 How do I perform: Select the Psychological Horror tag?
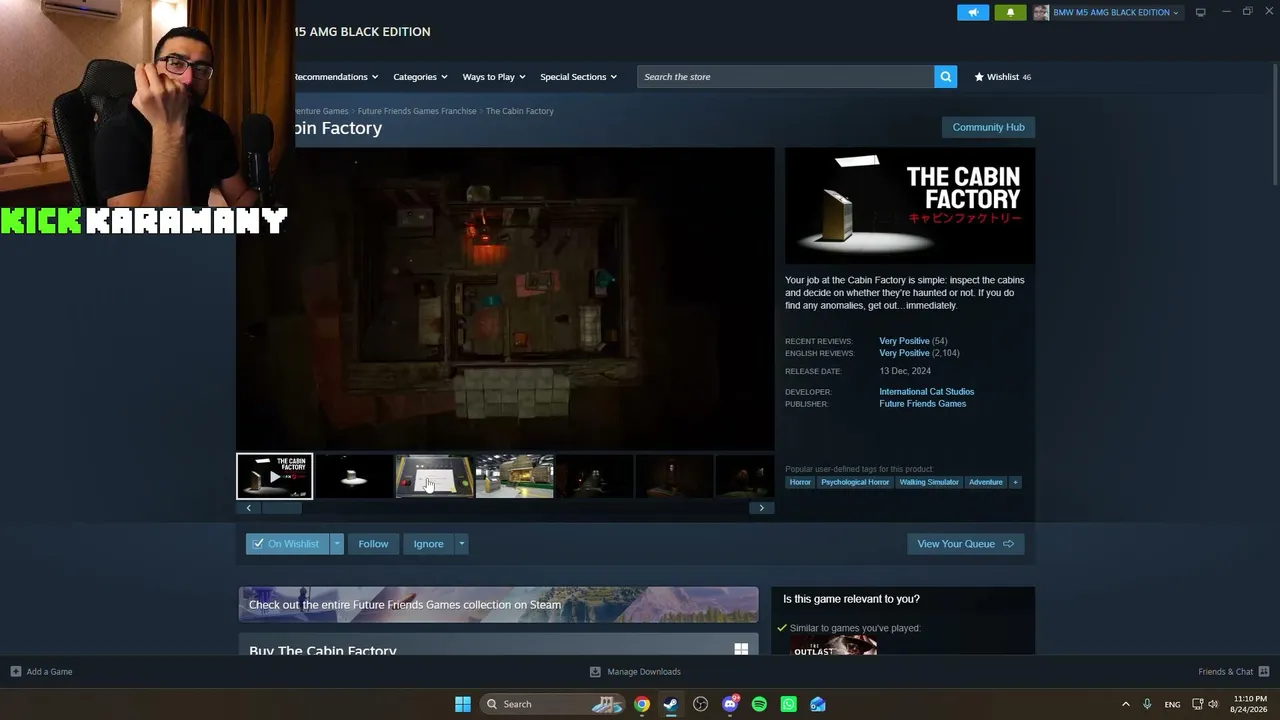[x=855, y=482]
